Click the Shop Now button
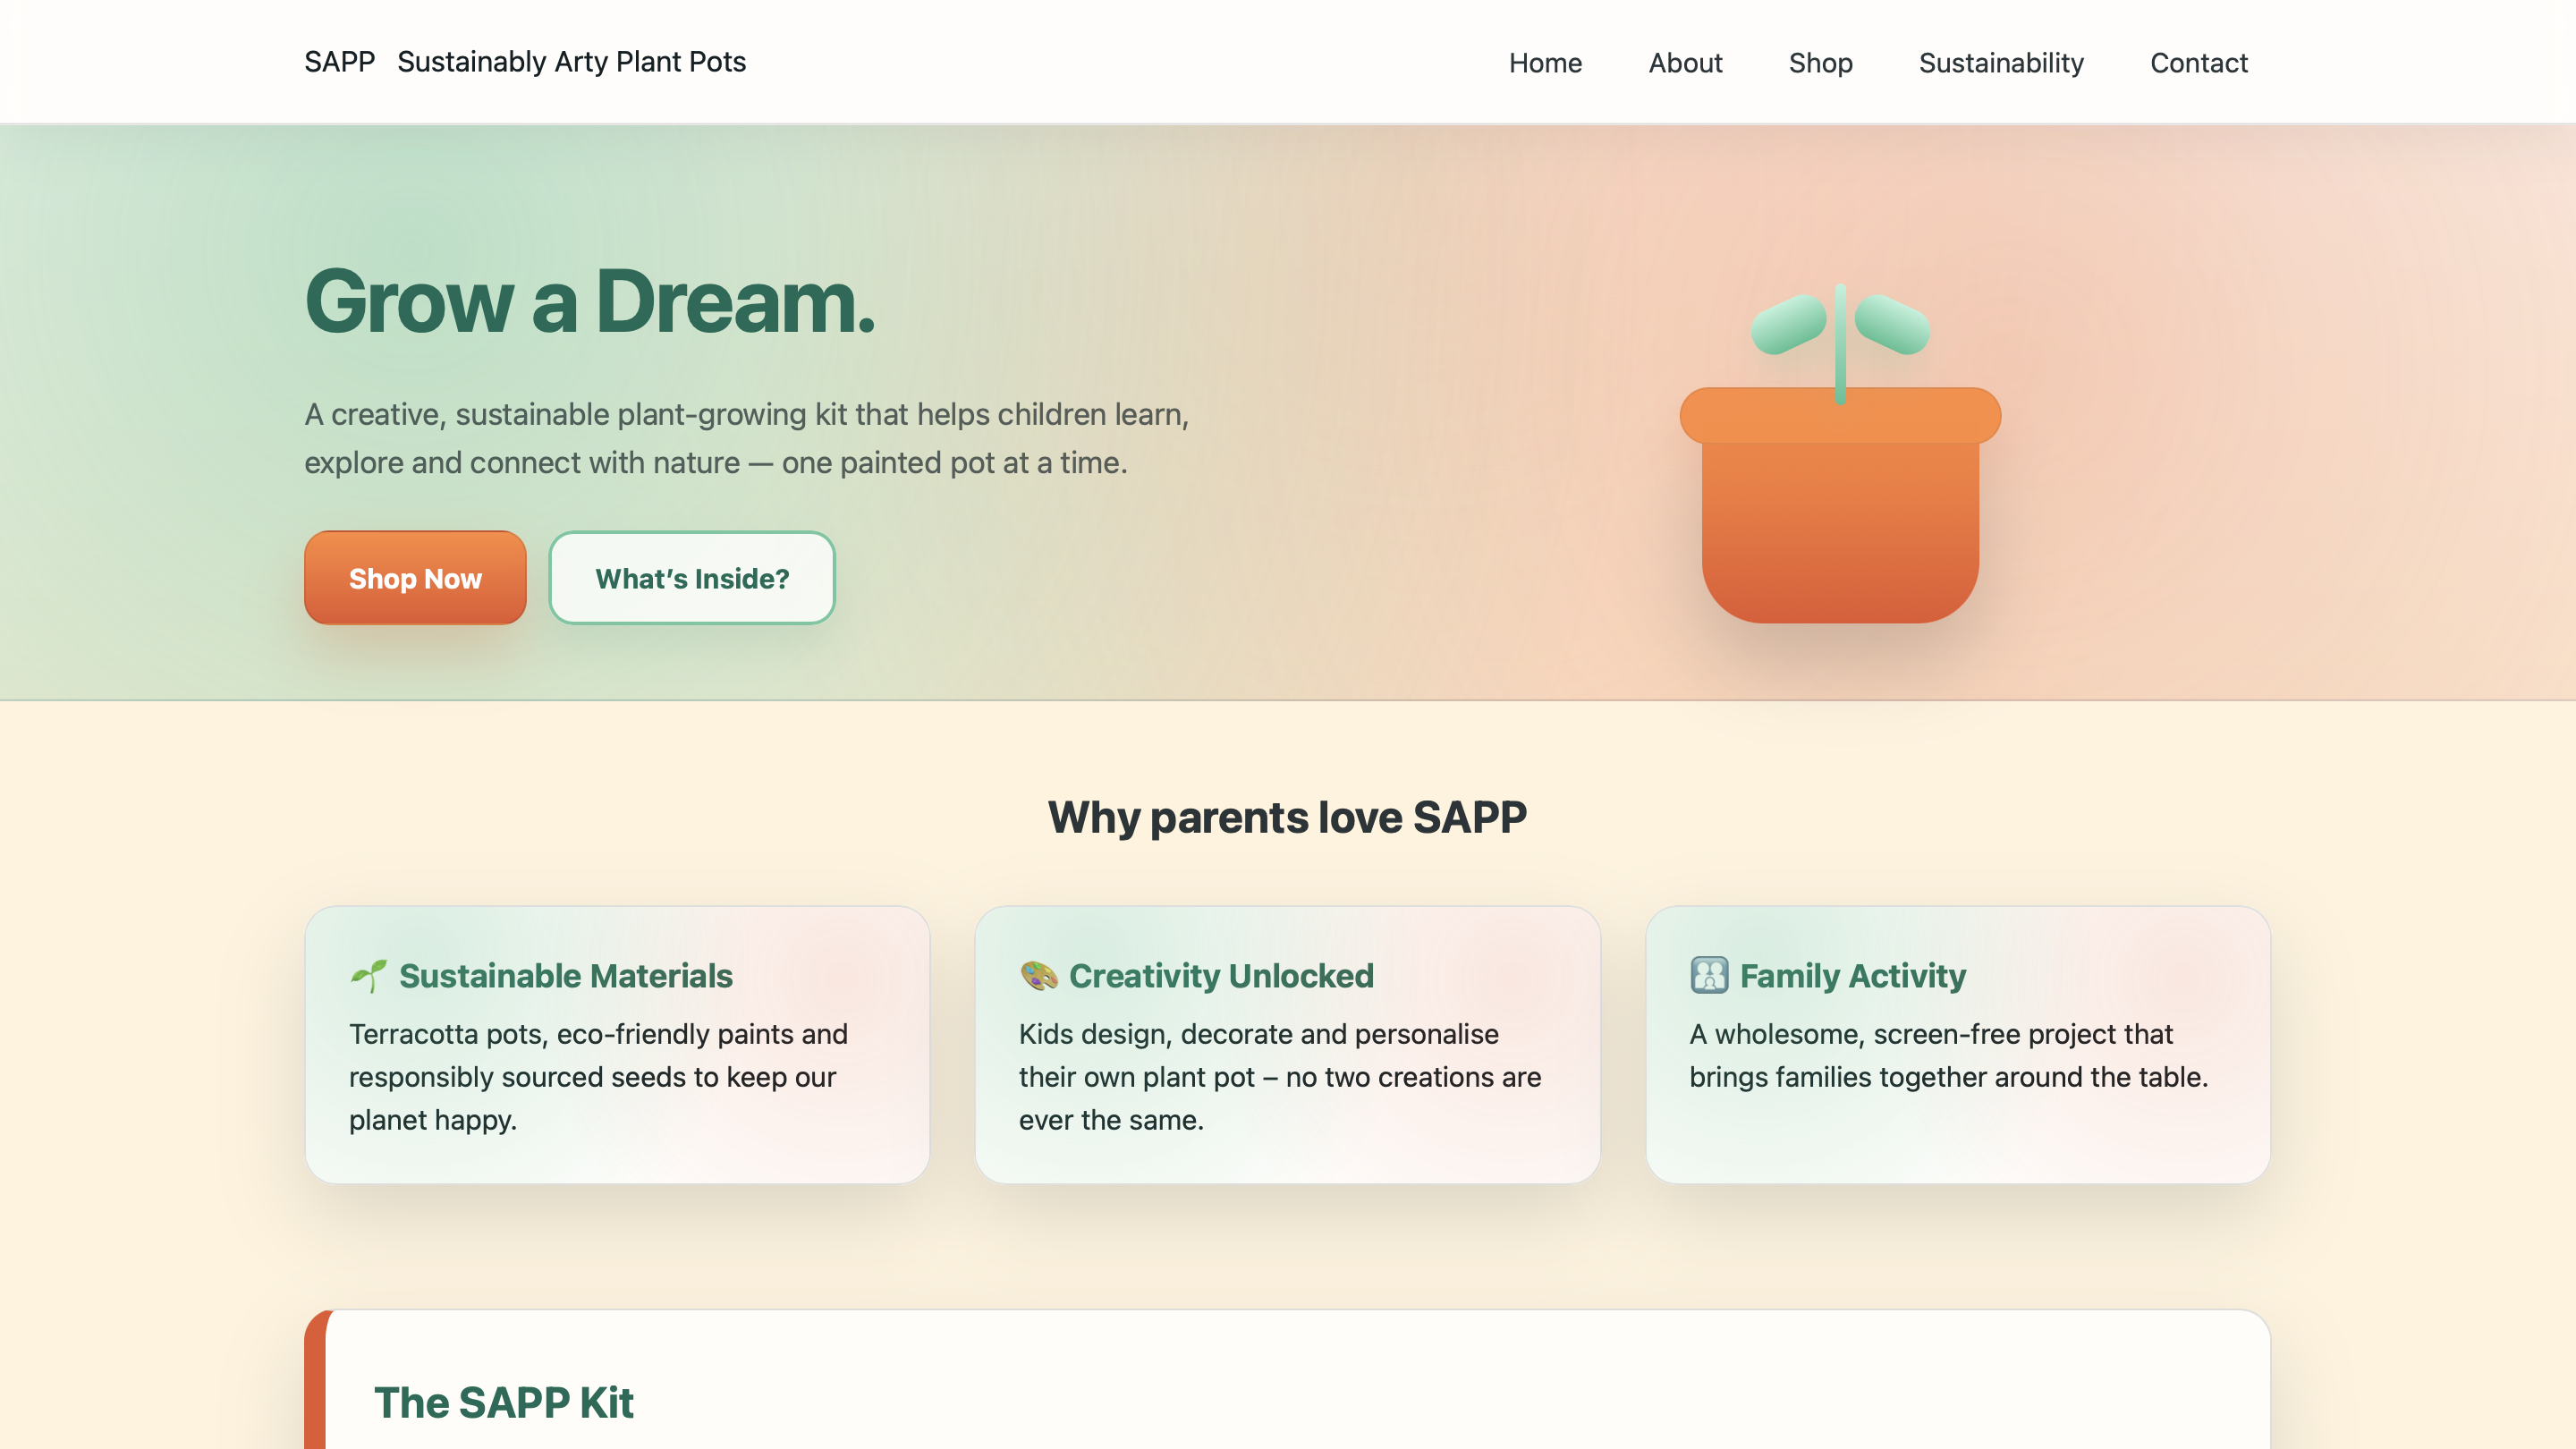The image size is (2576, 1449). click(x=414, y=577)
